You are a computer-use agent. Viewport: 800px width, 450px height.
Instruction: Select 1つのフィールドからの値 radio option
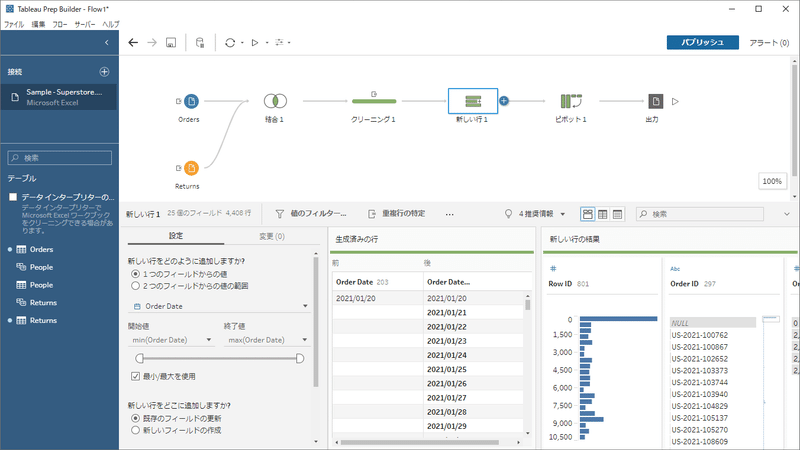pyautogui.click(x=135, y=274)
